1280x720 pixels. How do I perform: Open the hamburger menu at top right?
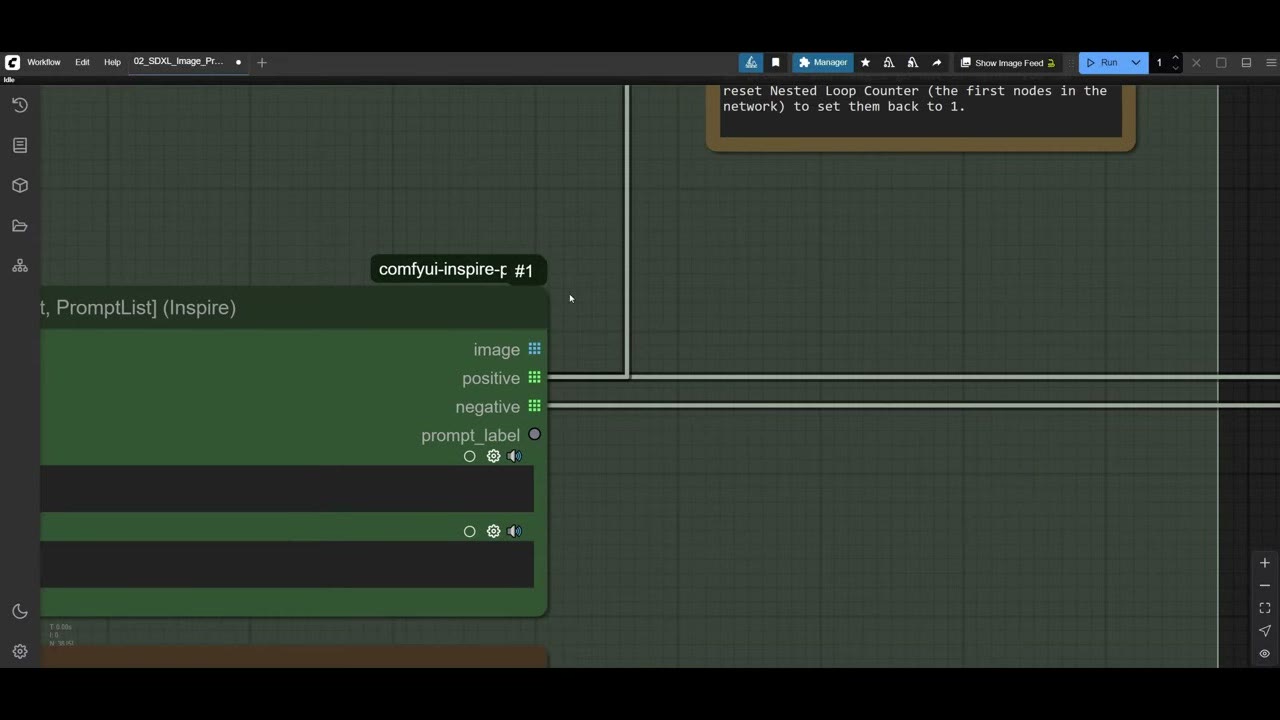(x=1271, y=63)
